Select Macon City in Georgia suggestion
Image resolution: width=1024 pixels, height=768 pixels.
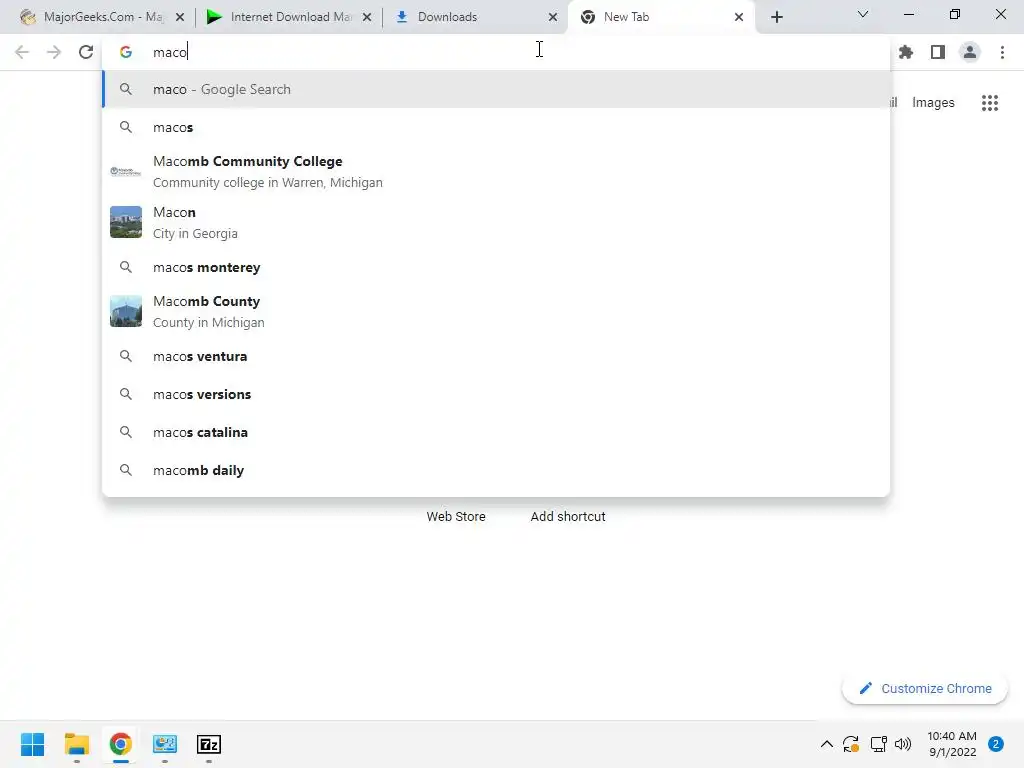pos(496,223)
